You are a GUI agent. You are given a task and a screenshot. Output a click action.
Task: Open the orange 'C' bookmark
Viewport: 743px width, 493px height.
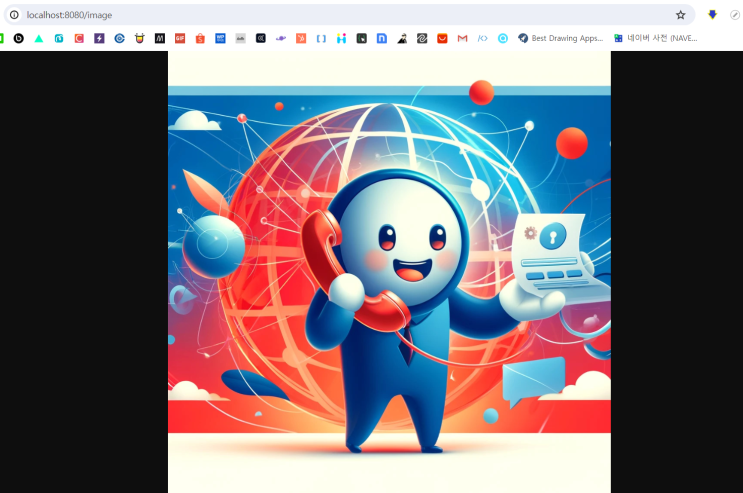click(x=79, y=38)
